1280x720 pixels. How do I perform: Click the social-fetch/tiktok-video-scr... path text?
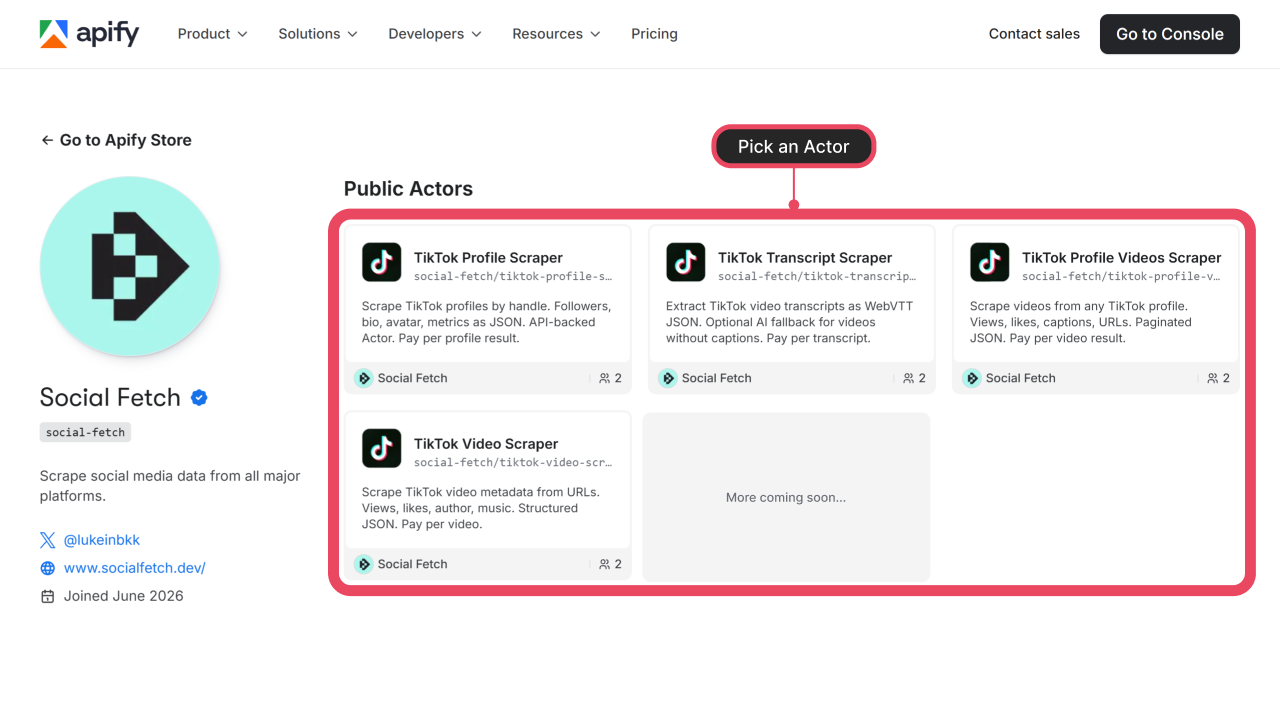513,463
